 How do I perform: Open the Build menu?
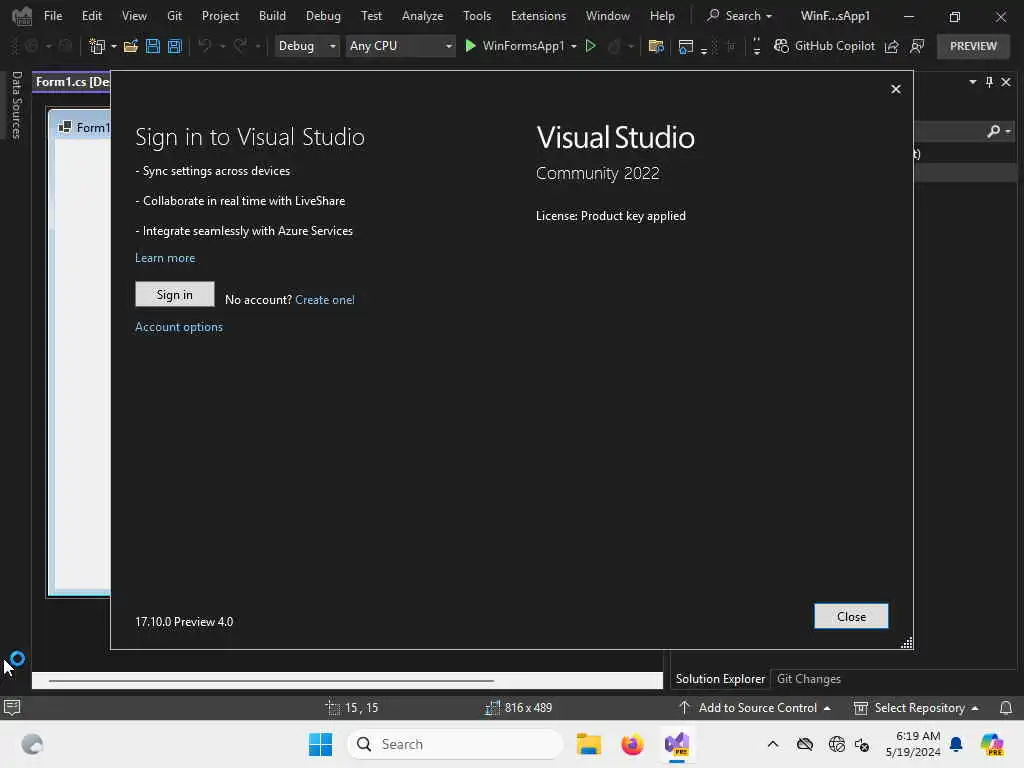[x=272, y=16]
